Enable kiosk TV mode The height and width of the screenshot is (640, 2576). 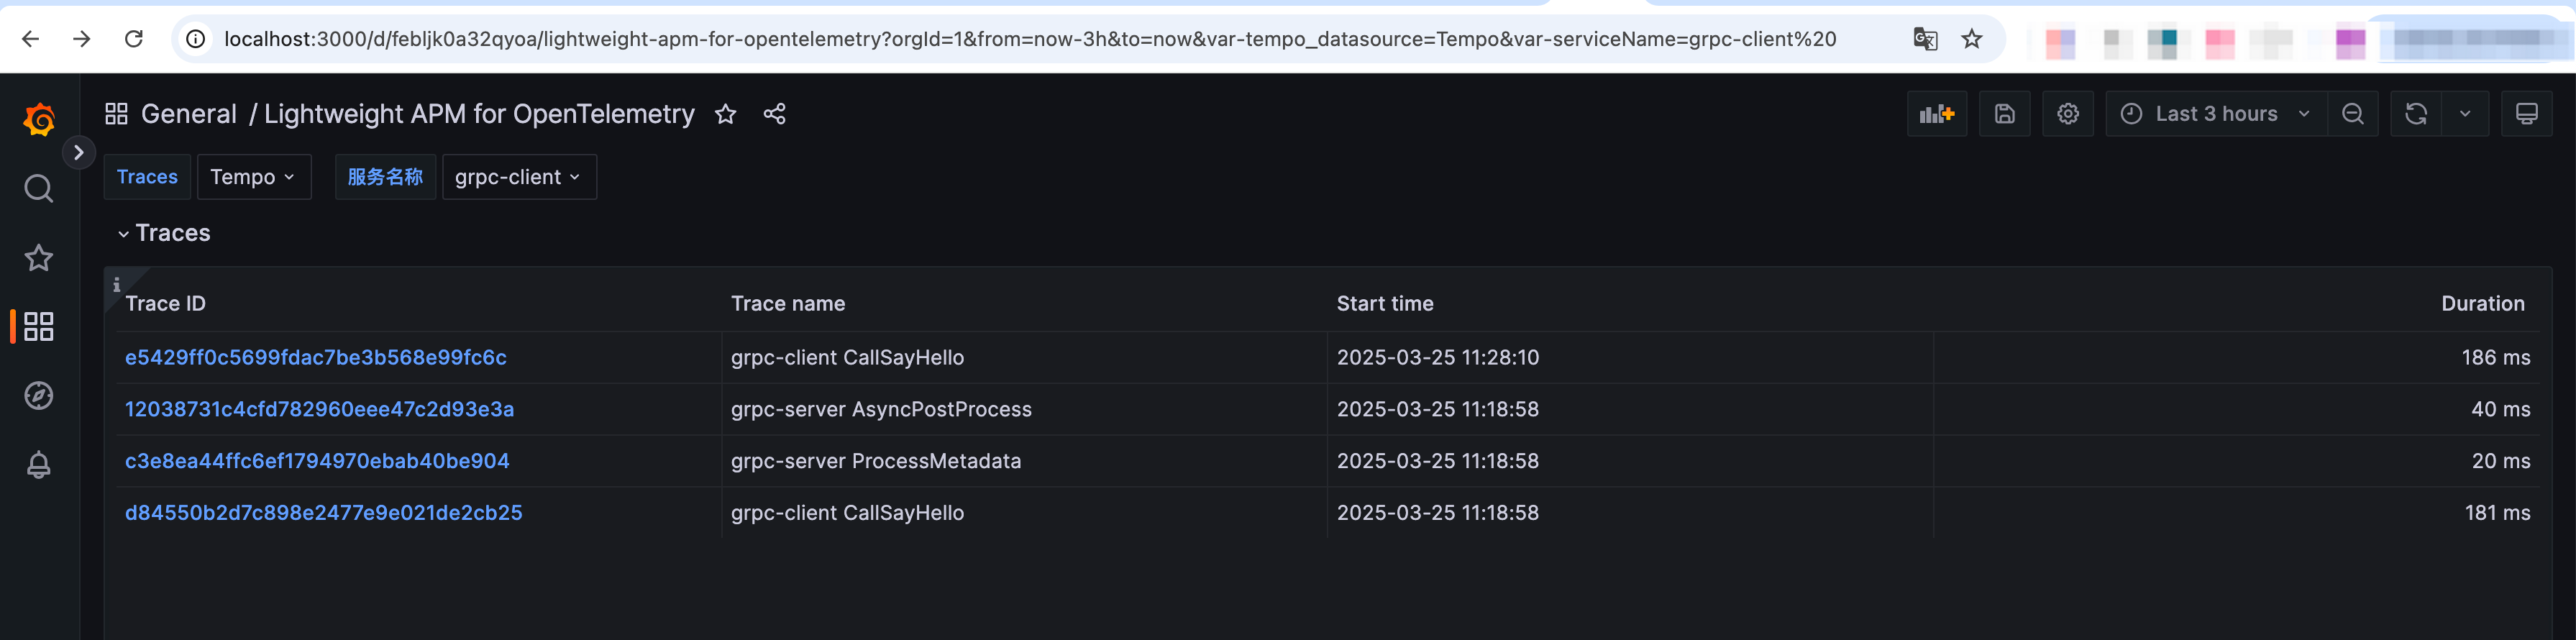click(2527, 113)
